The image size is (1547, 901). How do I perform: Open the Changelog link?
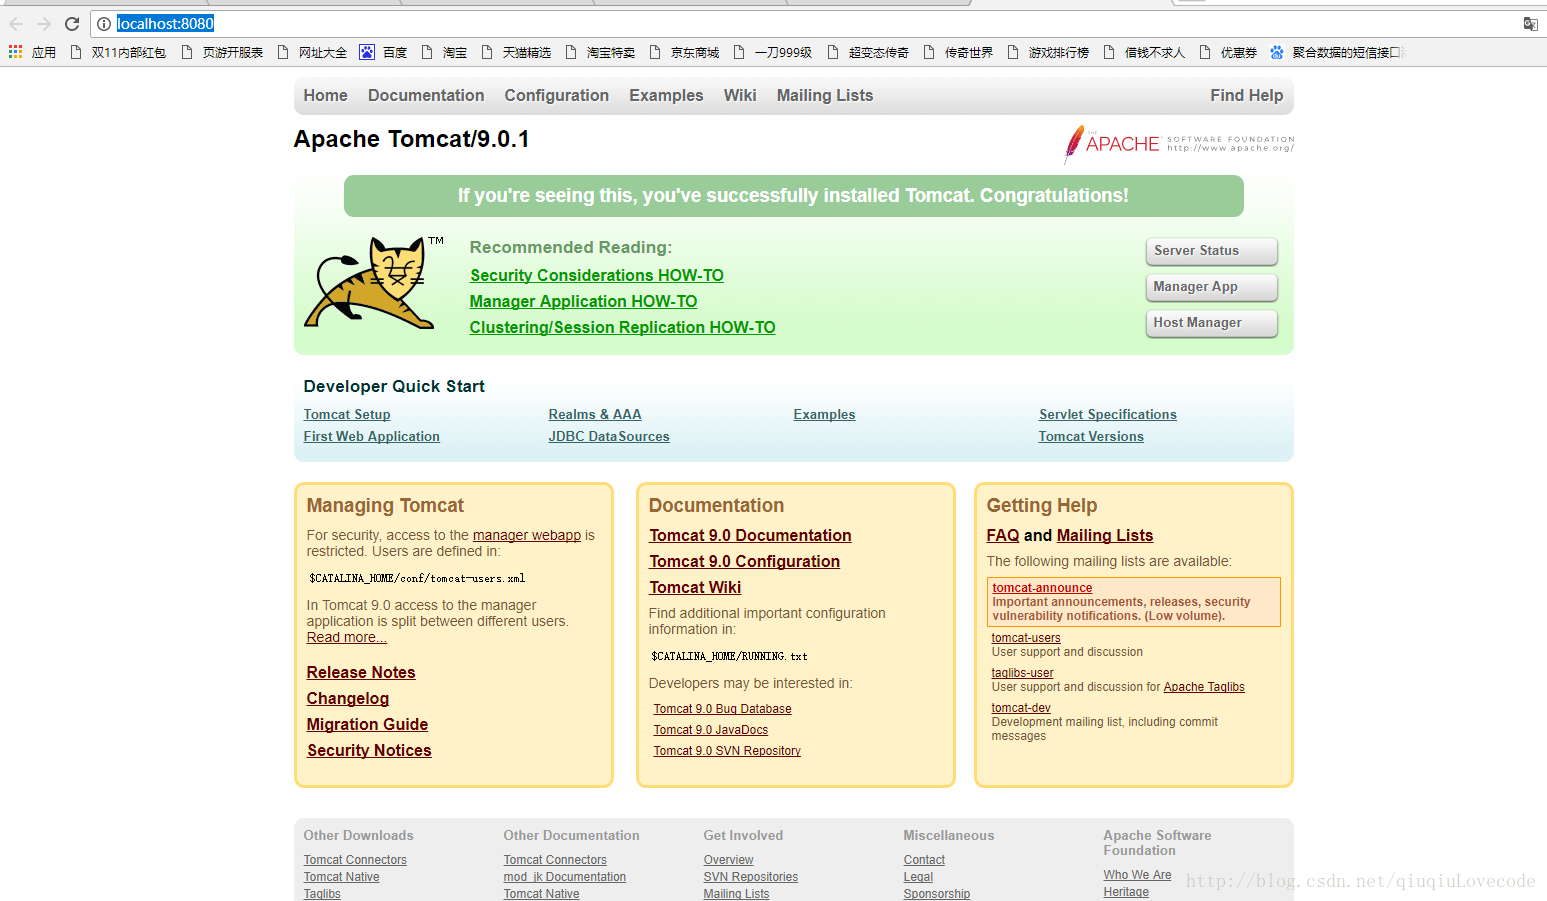click(348, 699)
